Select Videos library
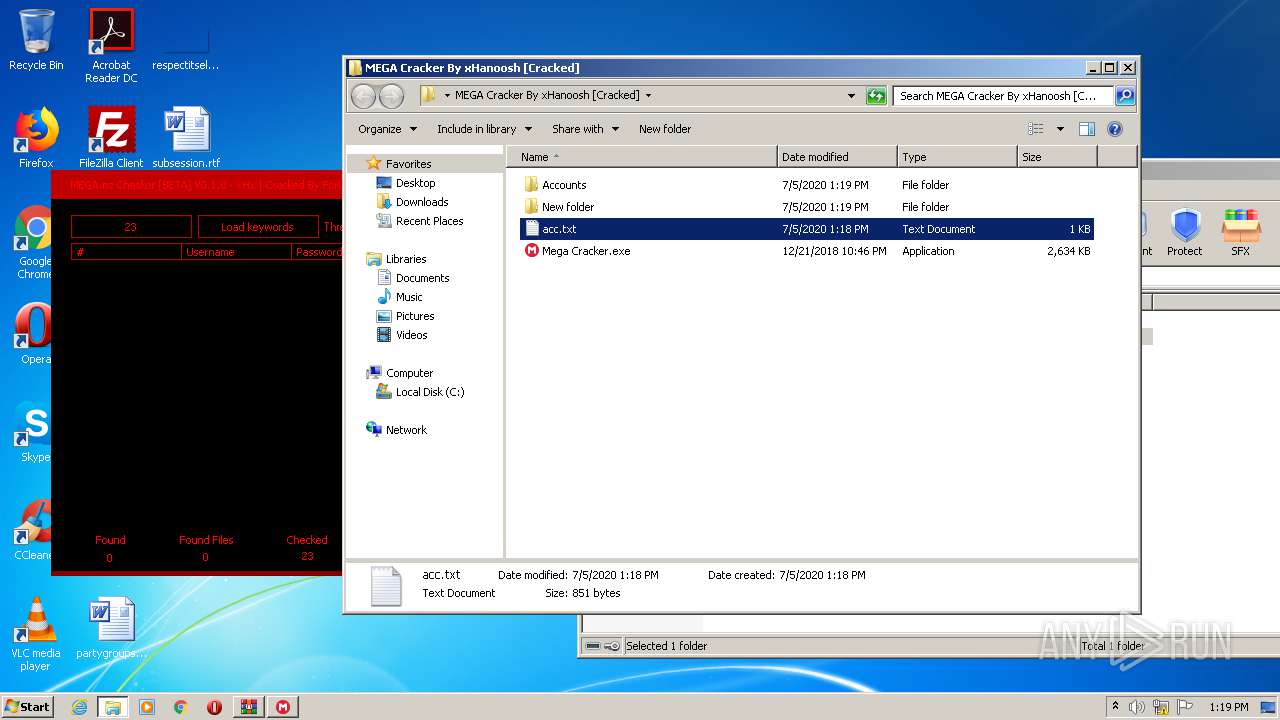This screenshot has width=1280, height=720. coord(411,335)
